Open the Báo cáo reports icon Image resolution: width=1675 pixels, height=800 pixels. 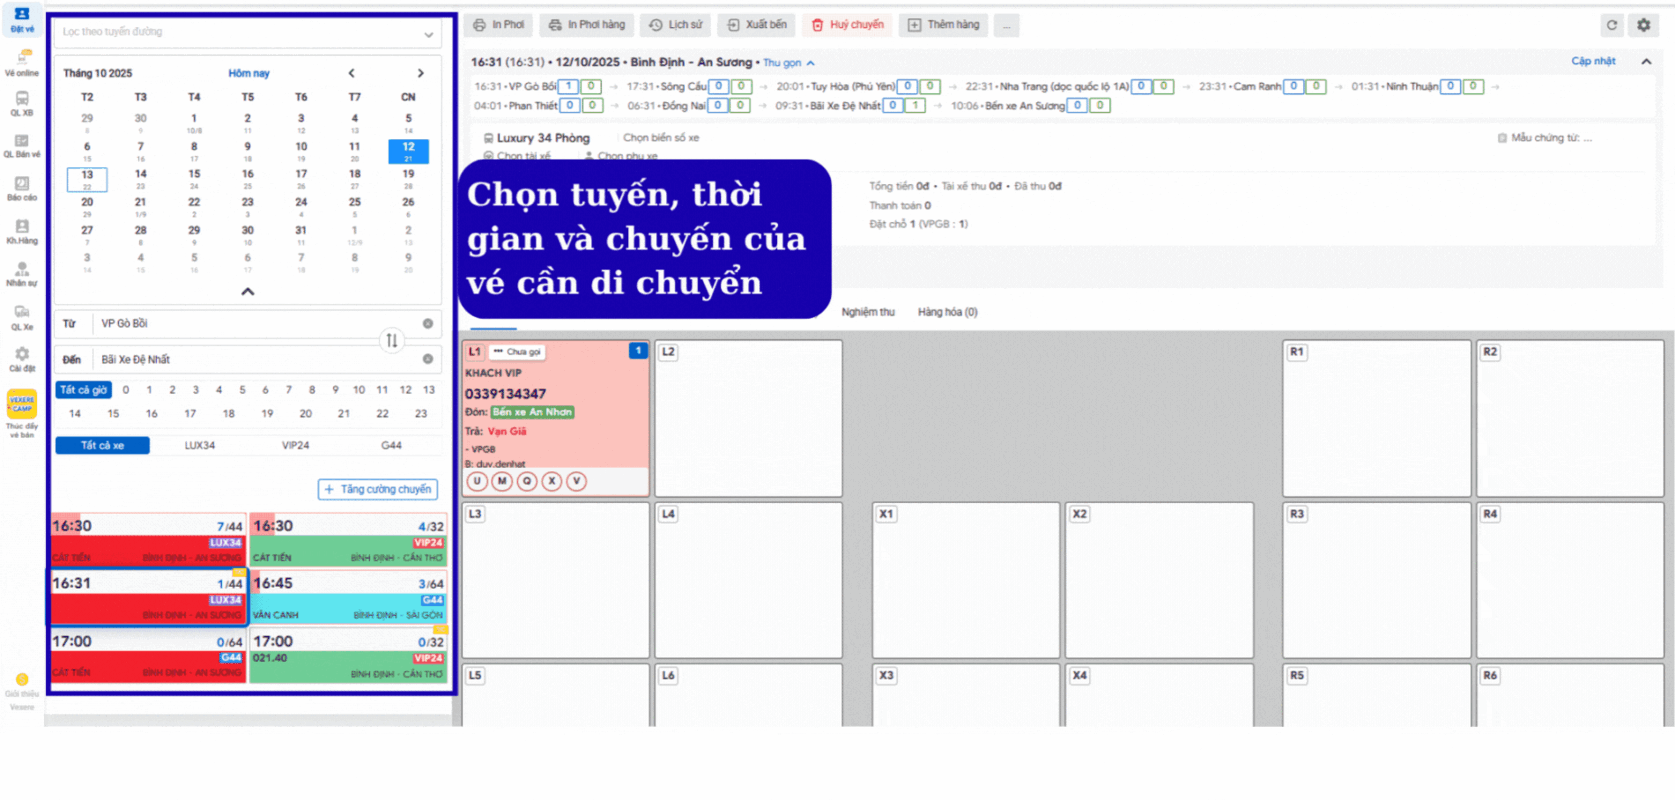(x=21, y=188)
